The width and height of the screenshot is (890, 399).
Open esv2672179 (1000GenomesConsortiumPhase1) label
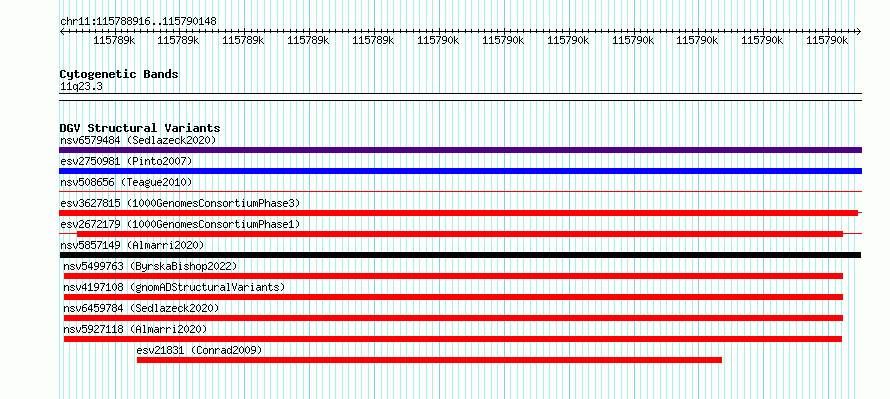coord(180,224)
